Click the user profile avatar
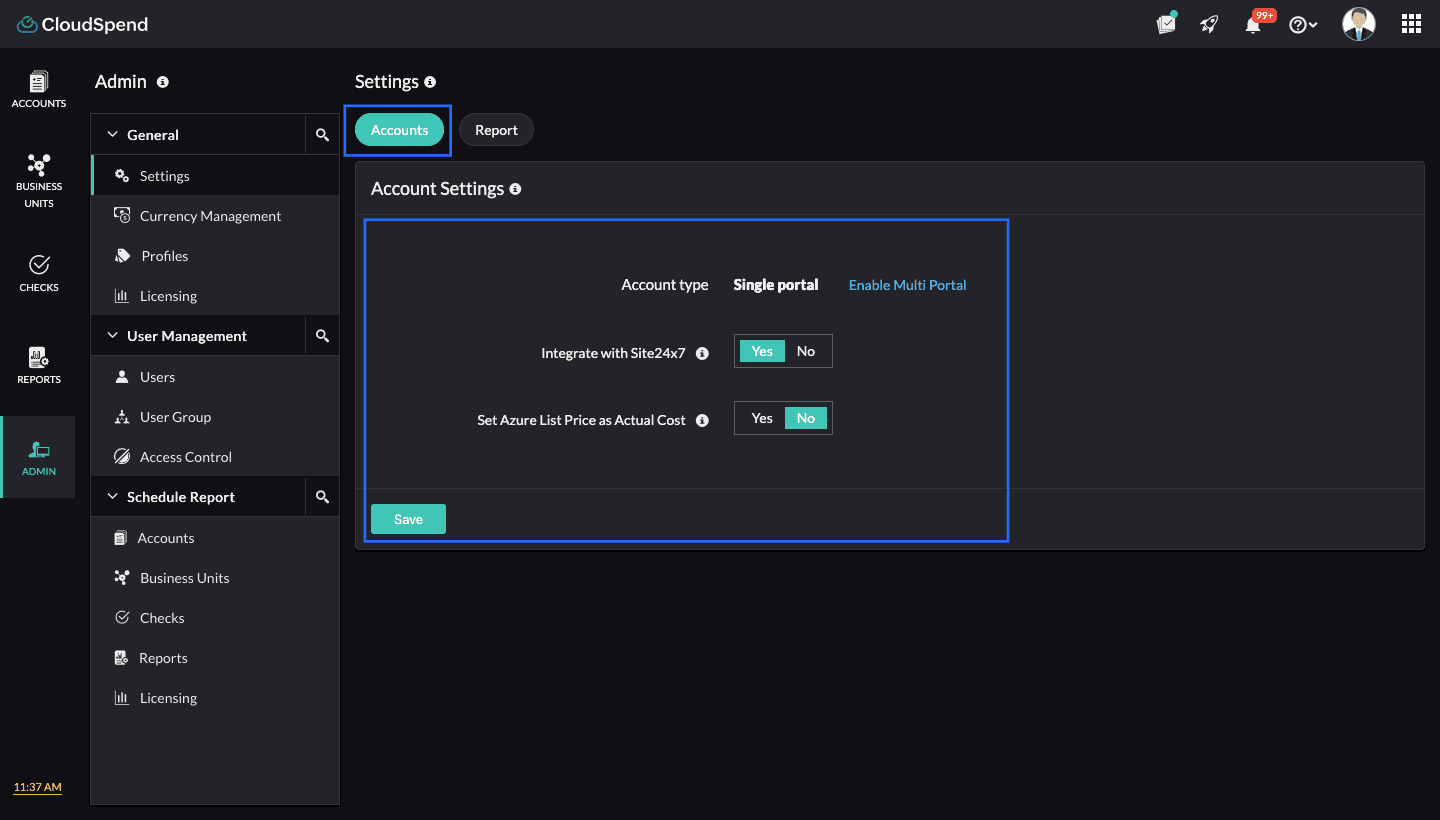 point(1358,24)
